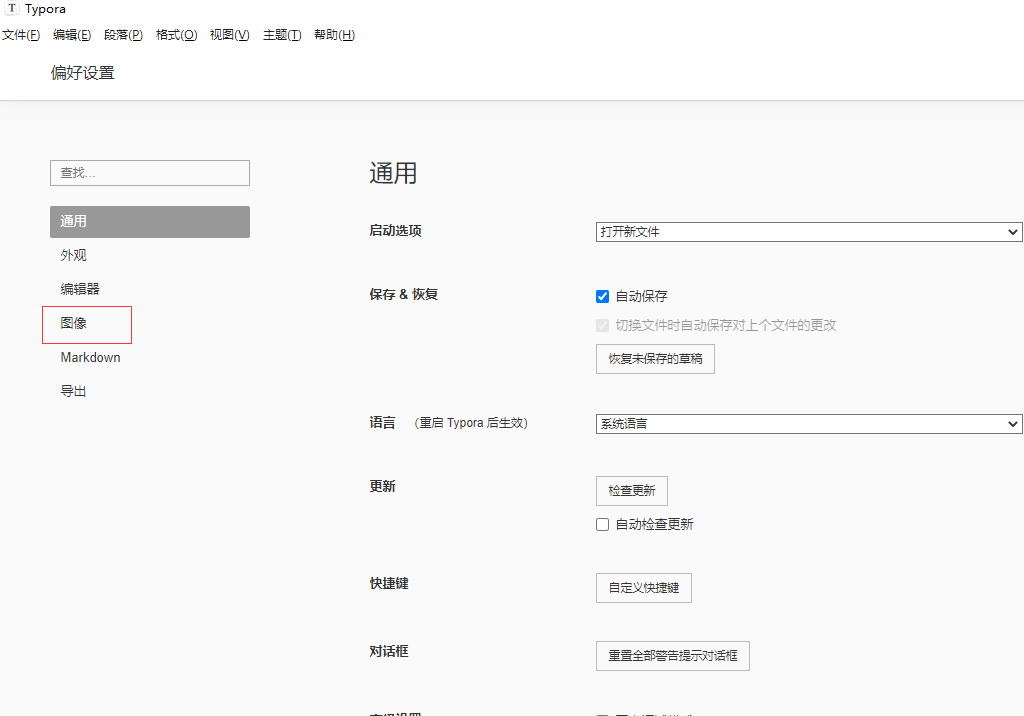Click the 恢复未保存的草稿 button
Image resolution: width=1024 pixels, height=716 pixels.
tap(655, 359)
